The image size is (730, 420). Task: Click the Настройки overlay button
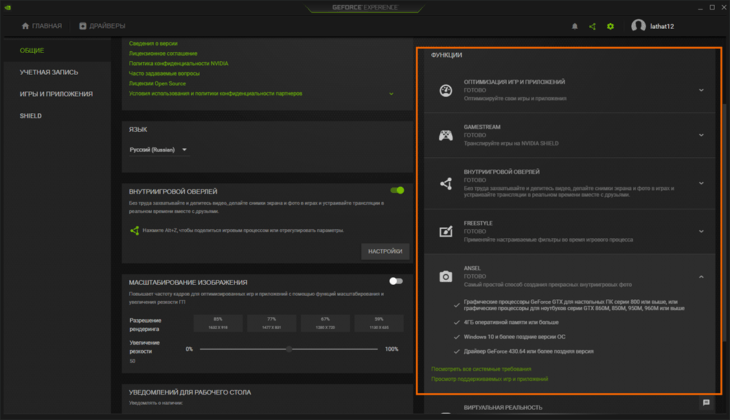tap(385, 251)
